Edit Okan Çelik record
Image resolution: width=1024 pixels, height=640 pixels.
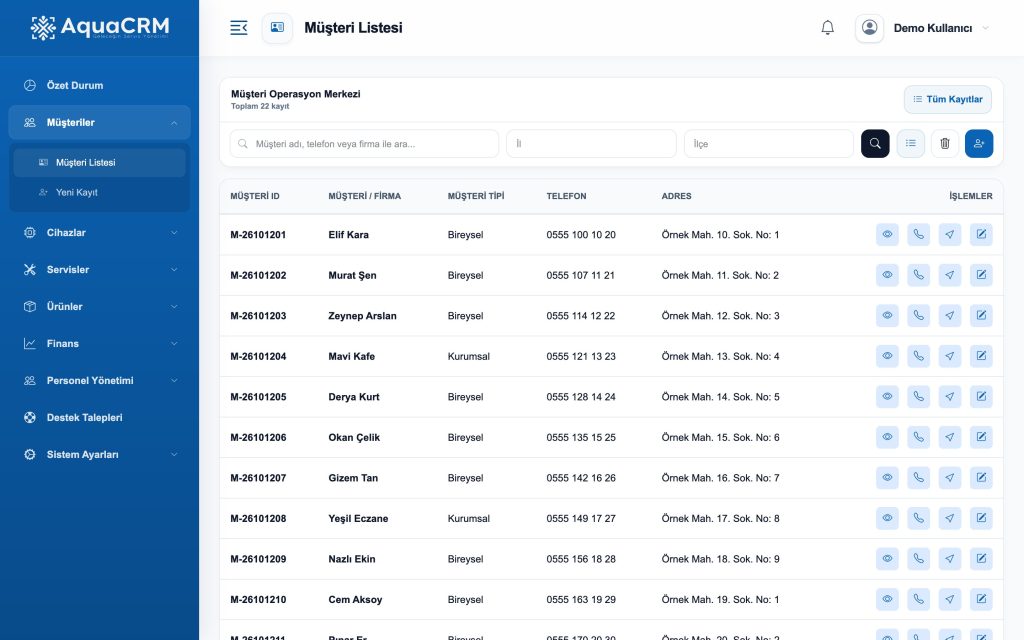coord(981,437)
